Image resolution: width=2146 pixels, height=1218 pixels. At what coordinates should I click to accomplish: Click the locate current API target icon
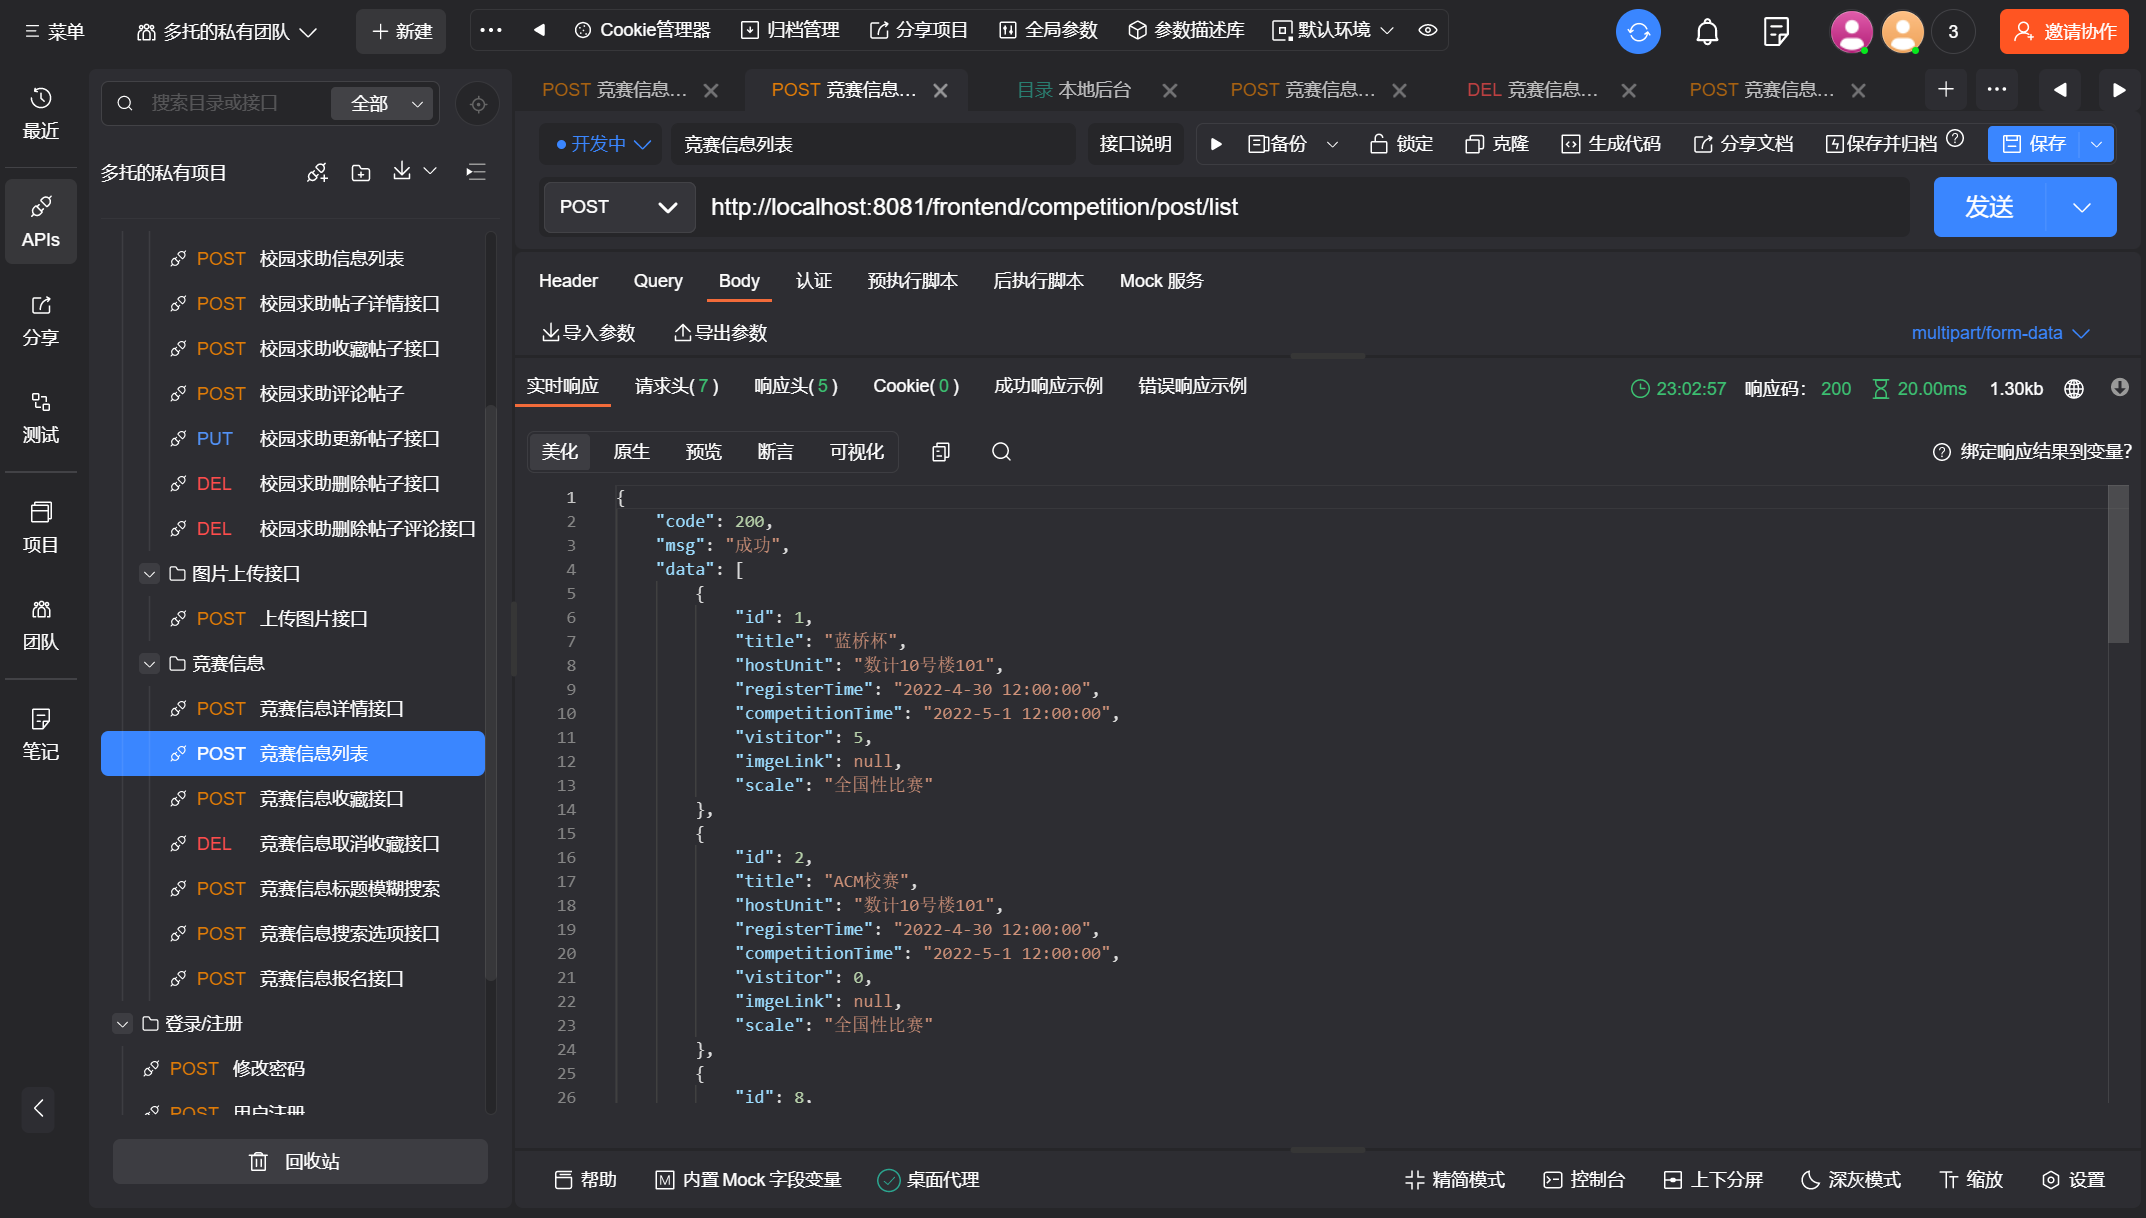tap(478, 104)
